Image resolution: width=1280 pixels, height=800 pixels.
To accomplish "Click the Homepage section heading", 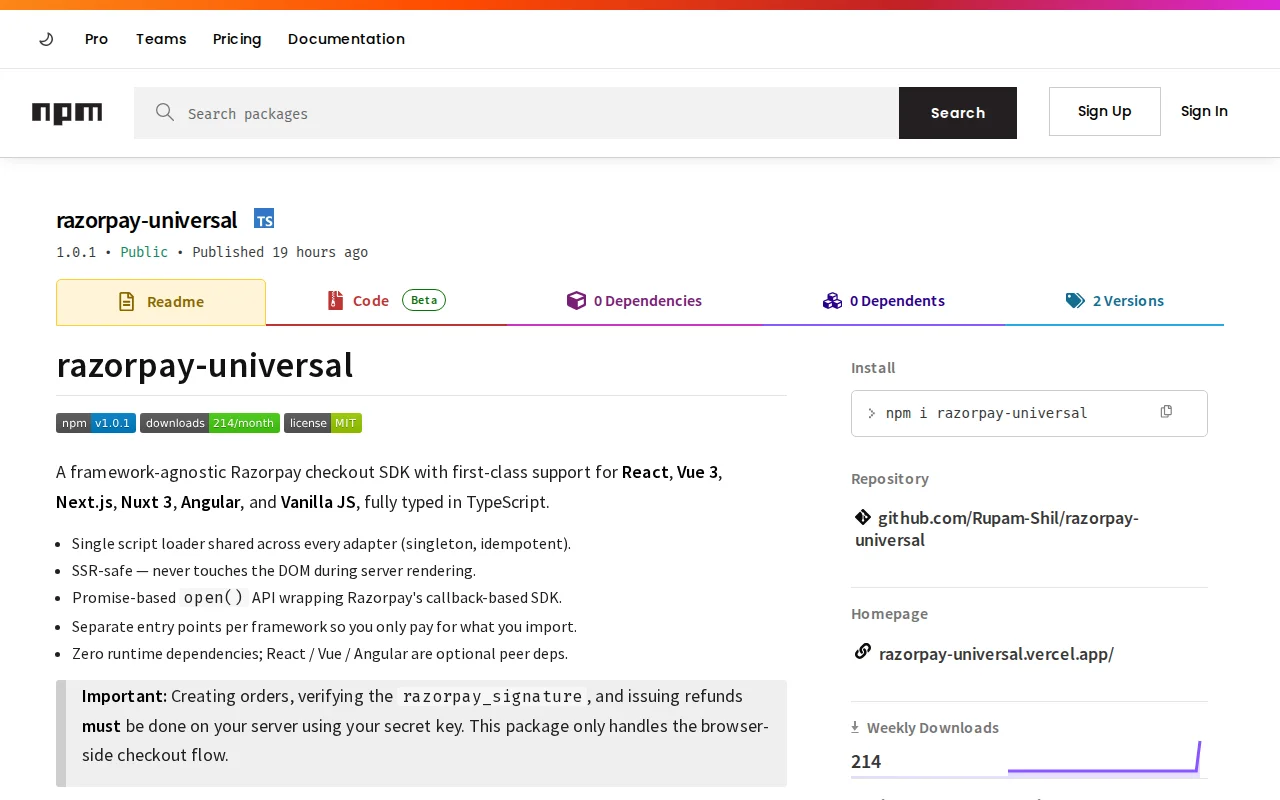I will coord(889,614).
